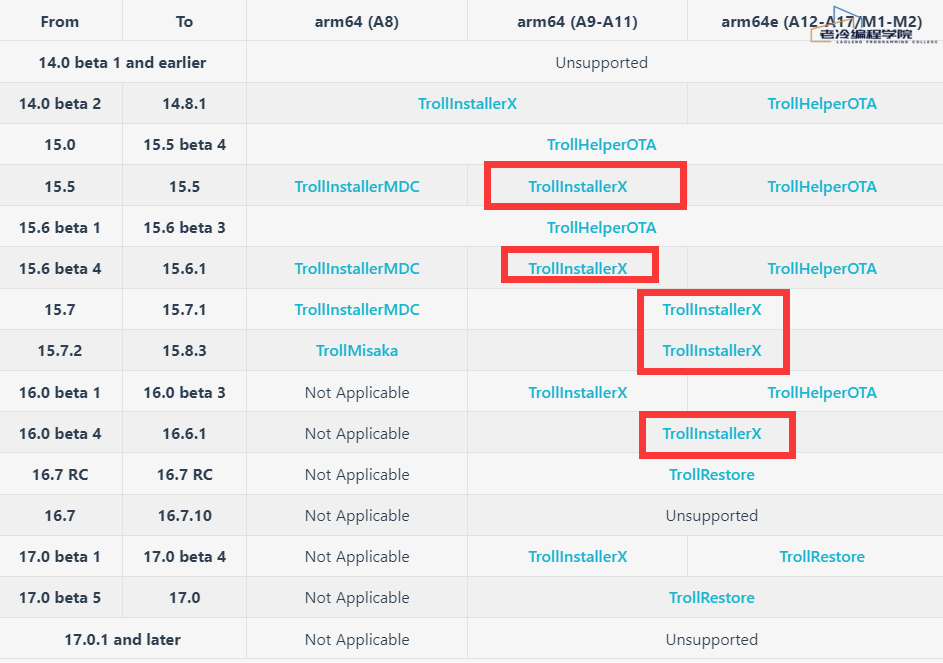Open TrollInstallerX link in the 16.6.1 row
This screenshot has width=943, height=663.
pyautogui.click(x=711, y=433)
